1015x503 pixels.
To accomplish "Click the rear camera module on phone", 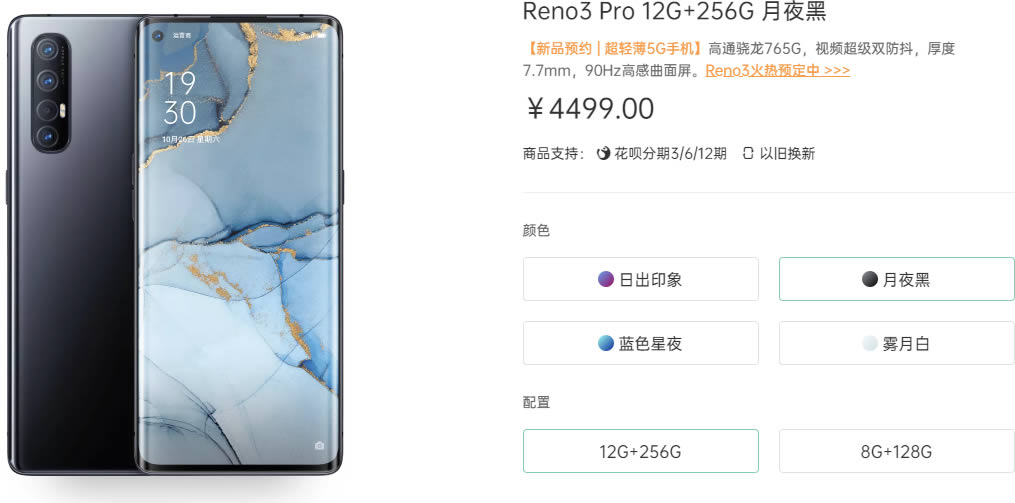I will point(50,93).
